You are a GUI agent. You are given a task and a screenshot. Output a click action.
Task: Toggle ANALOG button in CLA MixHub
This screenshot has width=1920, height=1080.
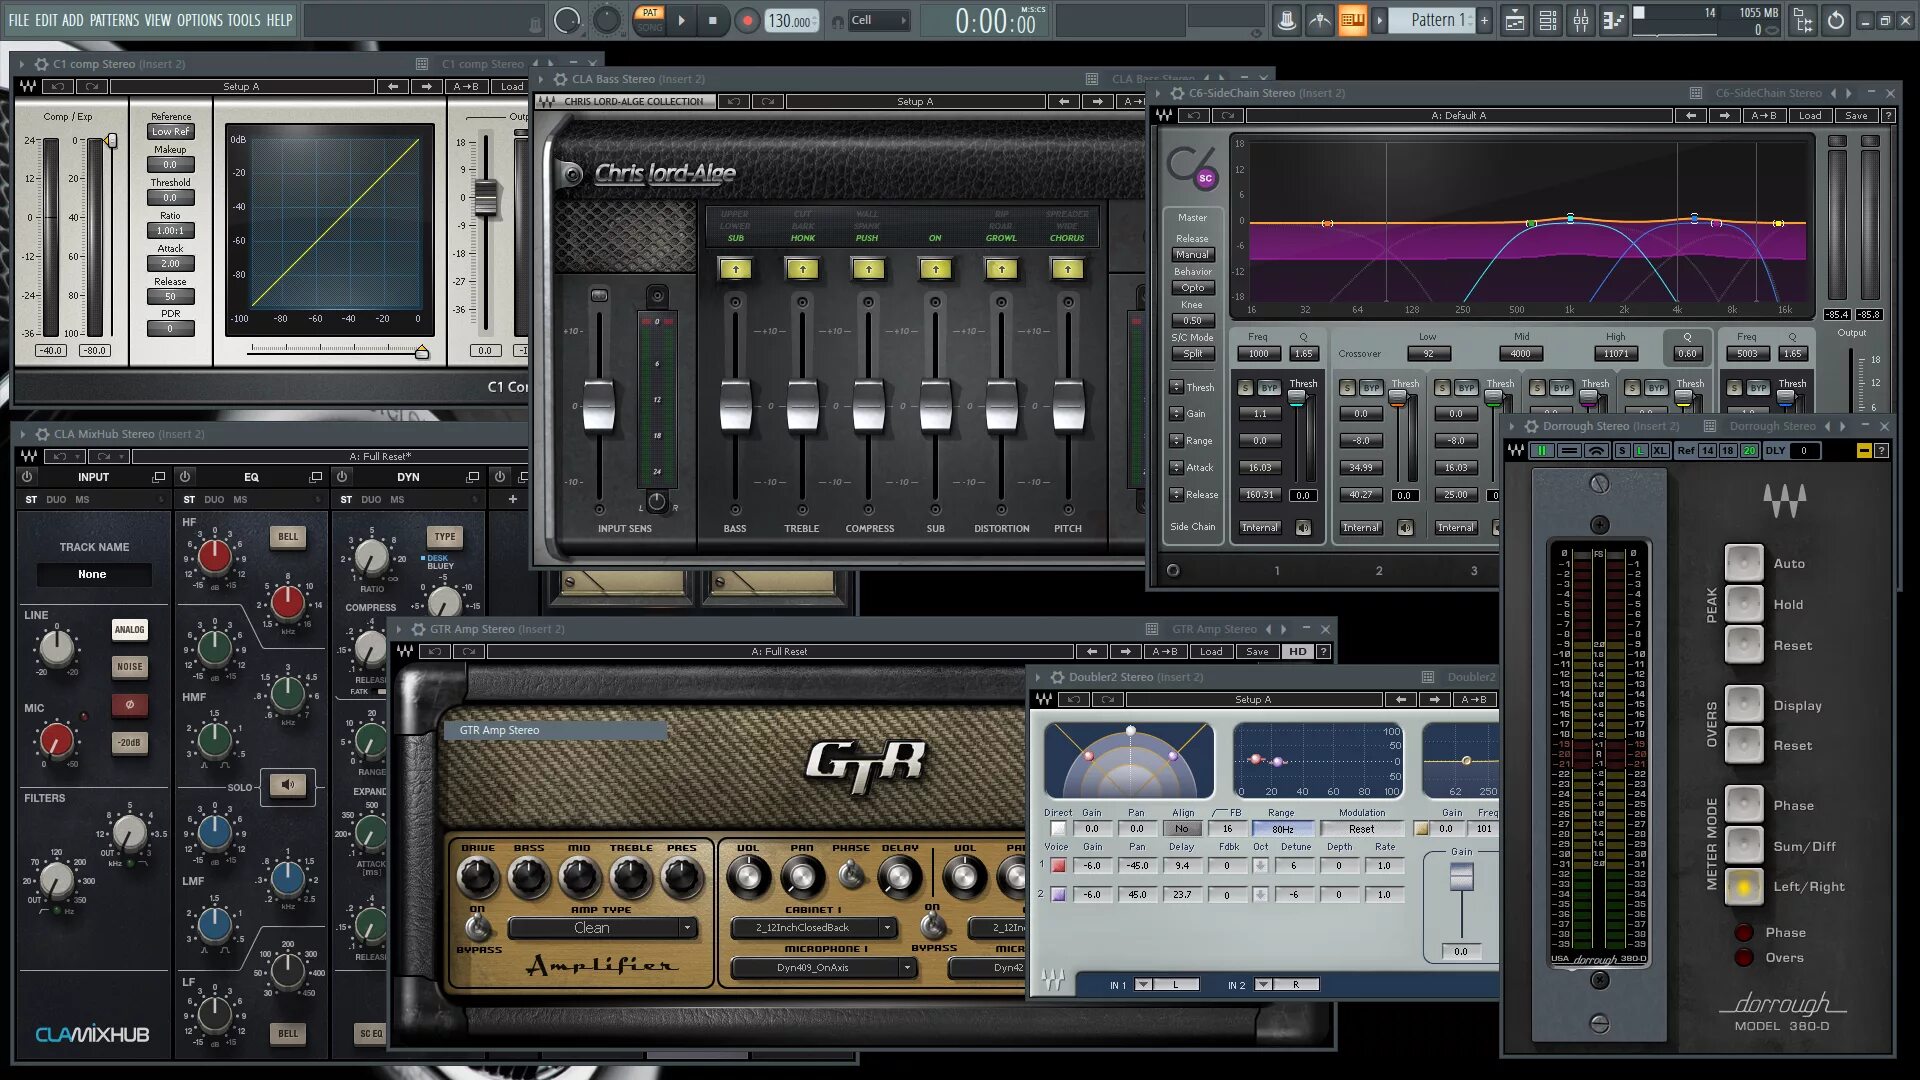[129, 629]
